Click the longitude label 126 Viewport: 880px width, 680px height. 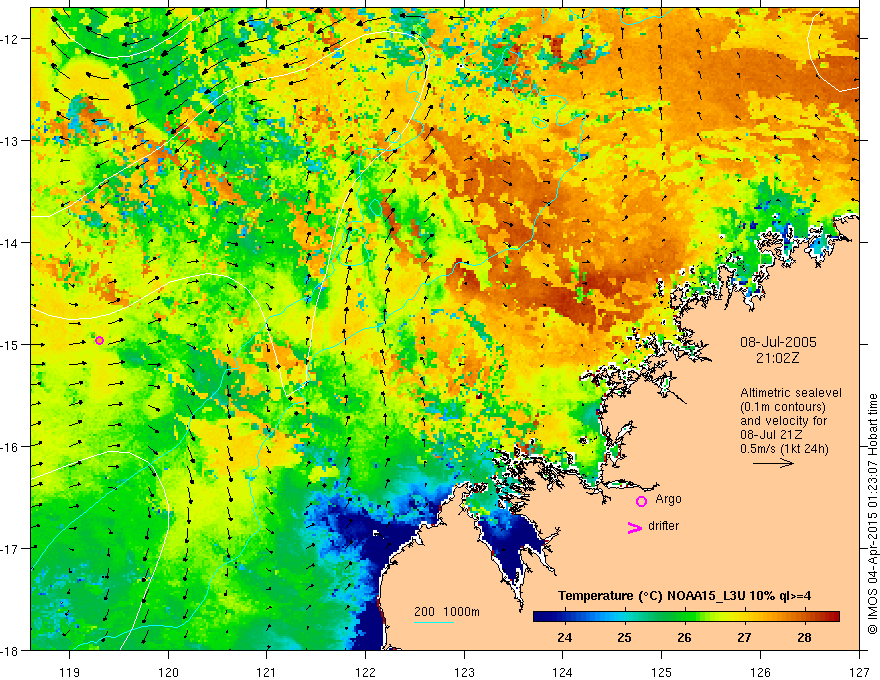[760, 672]
